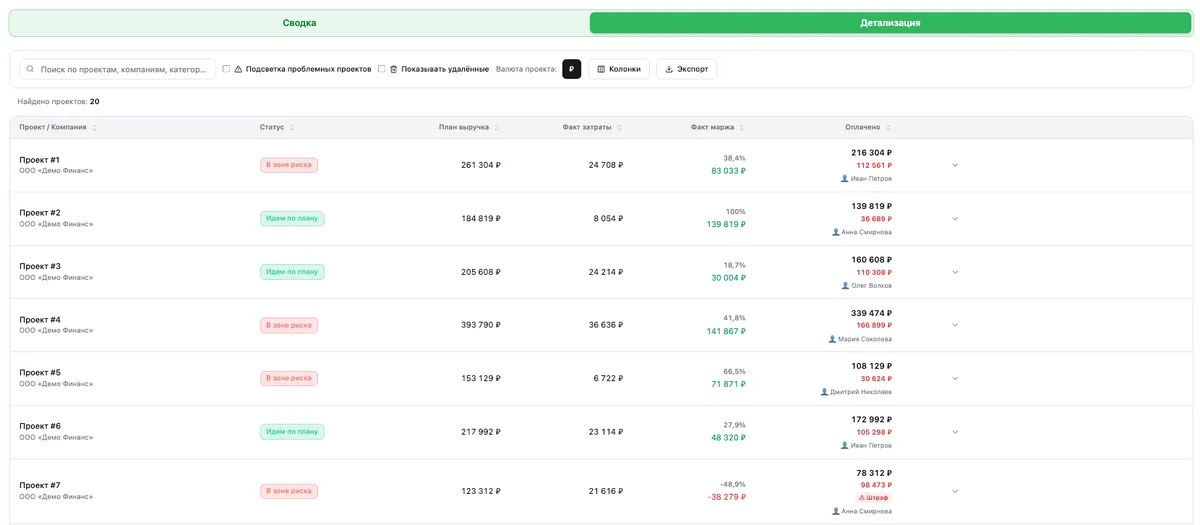Click fact costs value 8 054 ₽
Viewport: 1200px width, 525px height.
608,219
